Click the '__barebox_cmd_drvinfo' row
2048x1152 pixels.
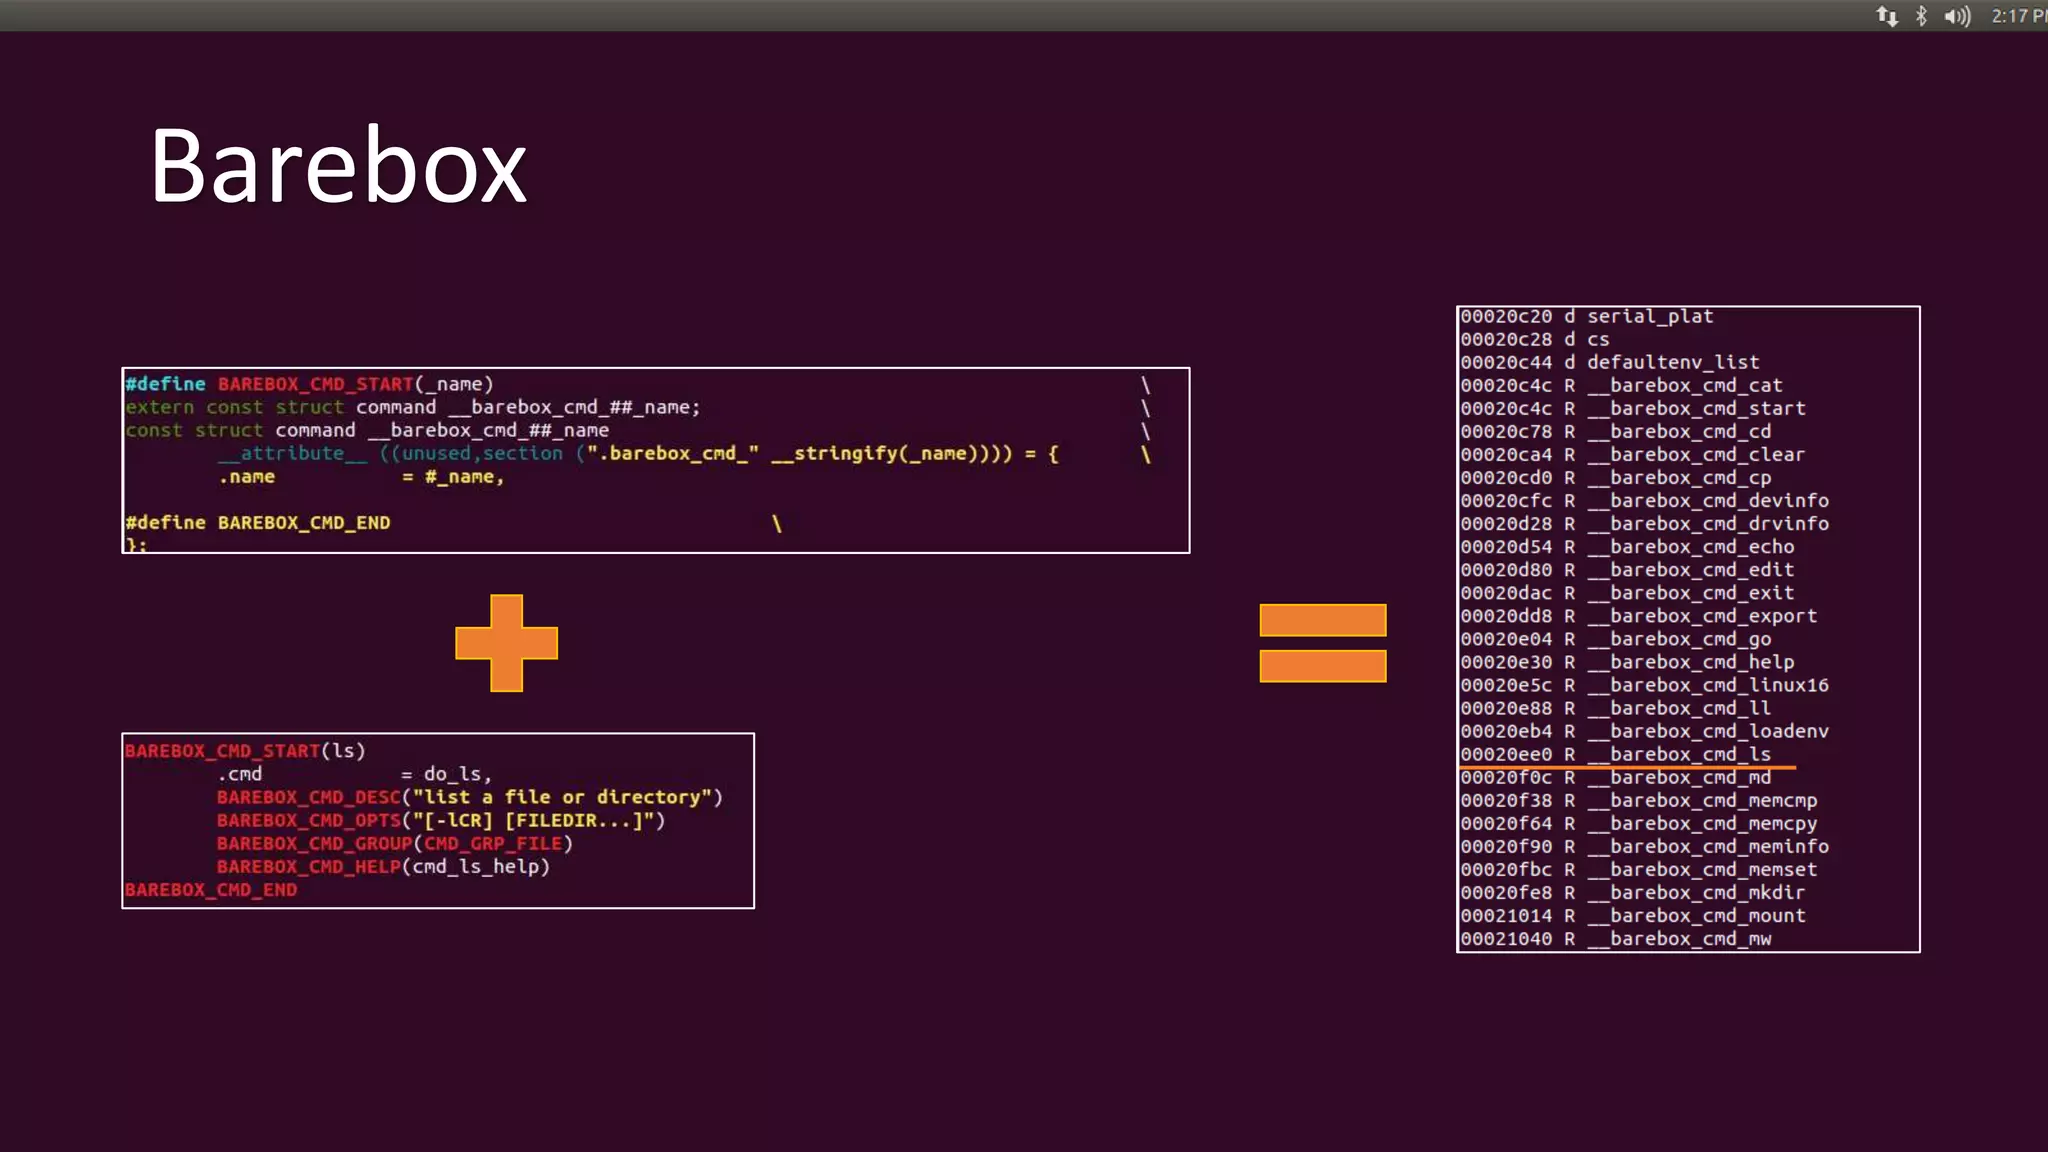point(1644,523)
